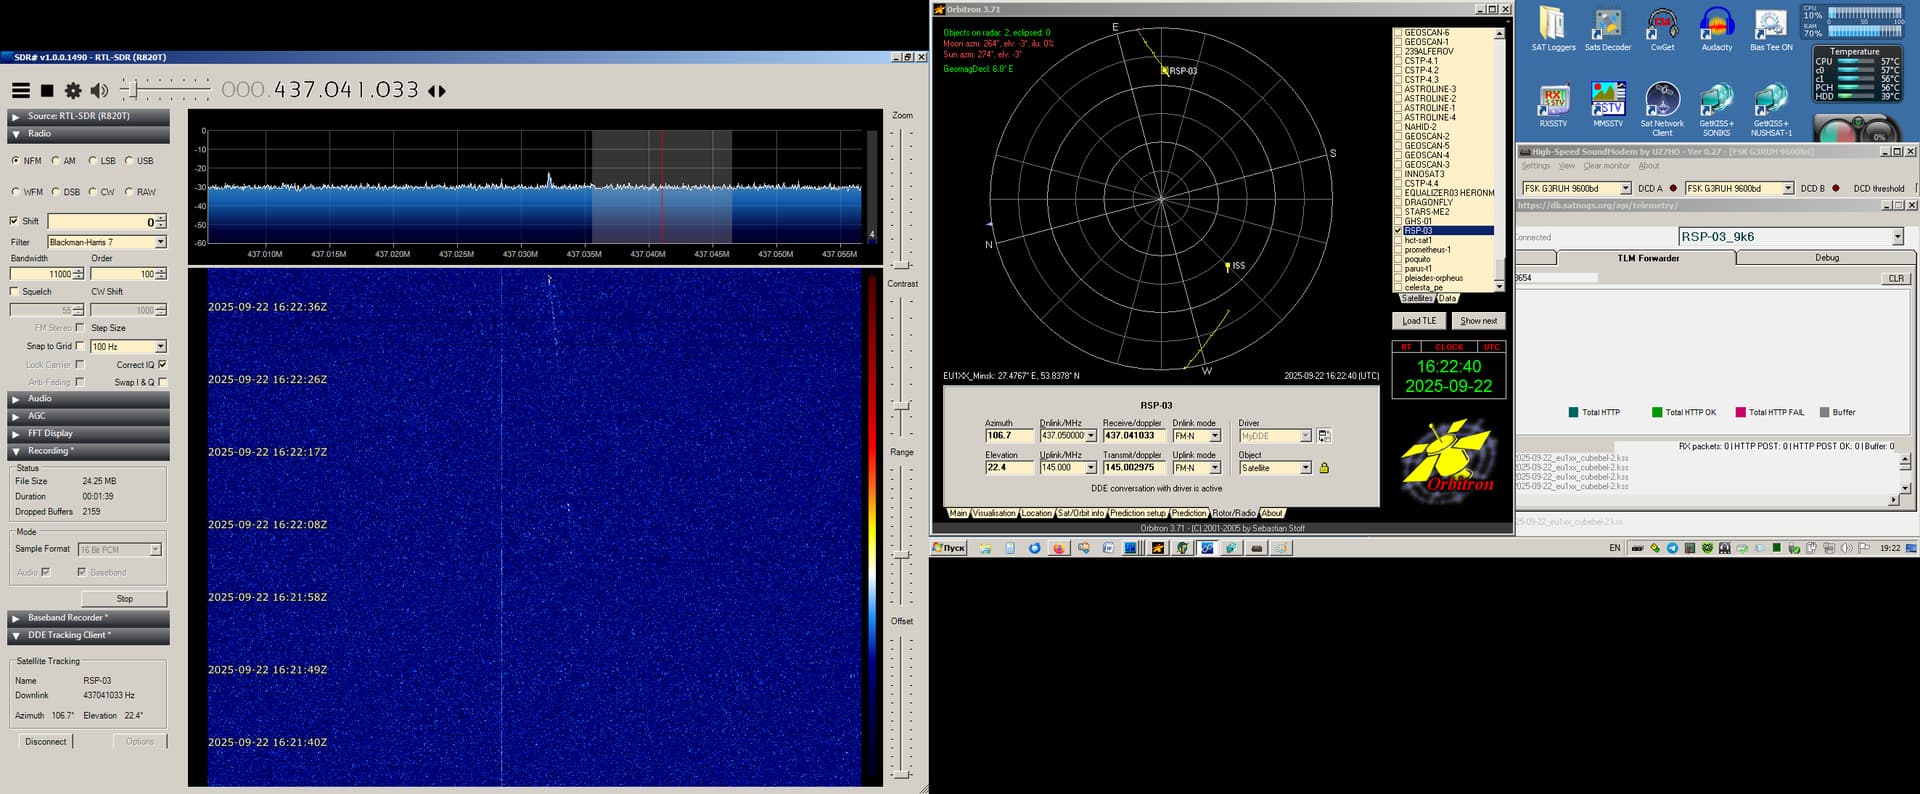Adjust the Contrast slider in SDR#
The height and width of the screenshot is (794, 1920).
pos(902,406)
